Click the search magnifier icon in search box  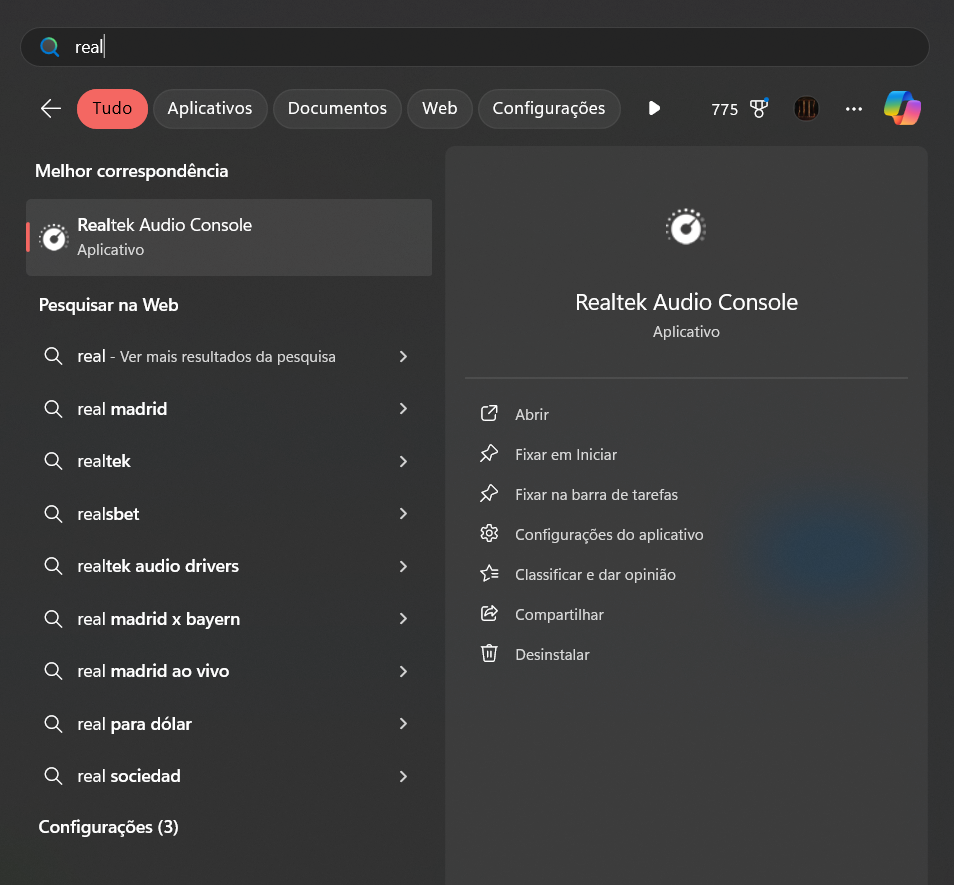tap(49, 47)
